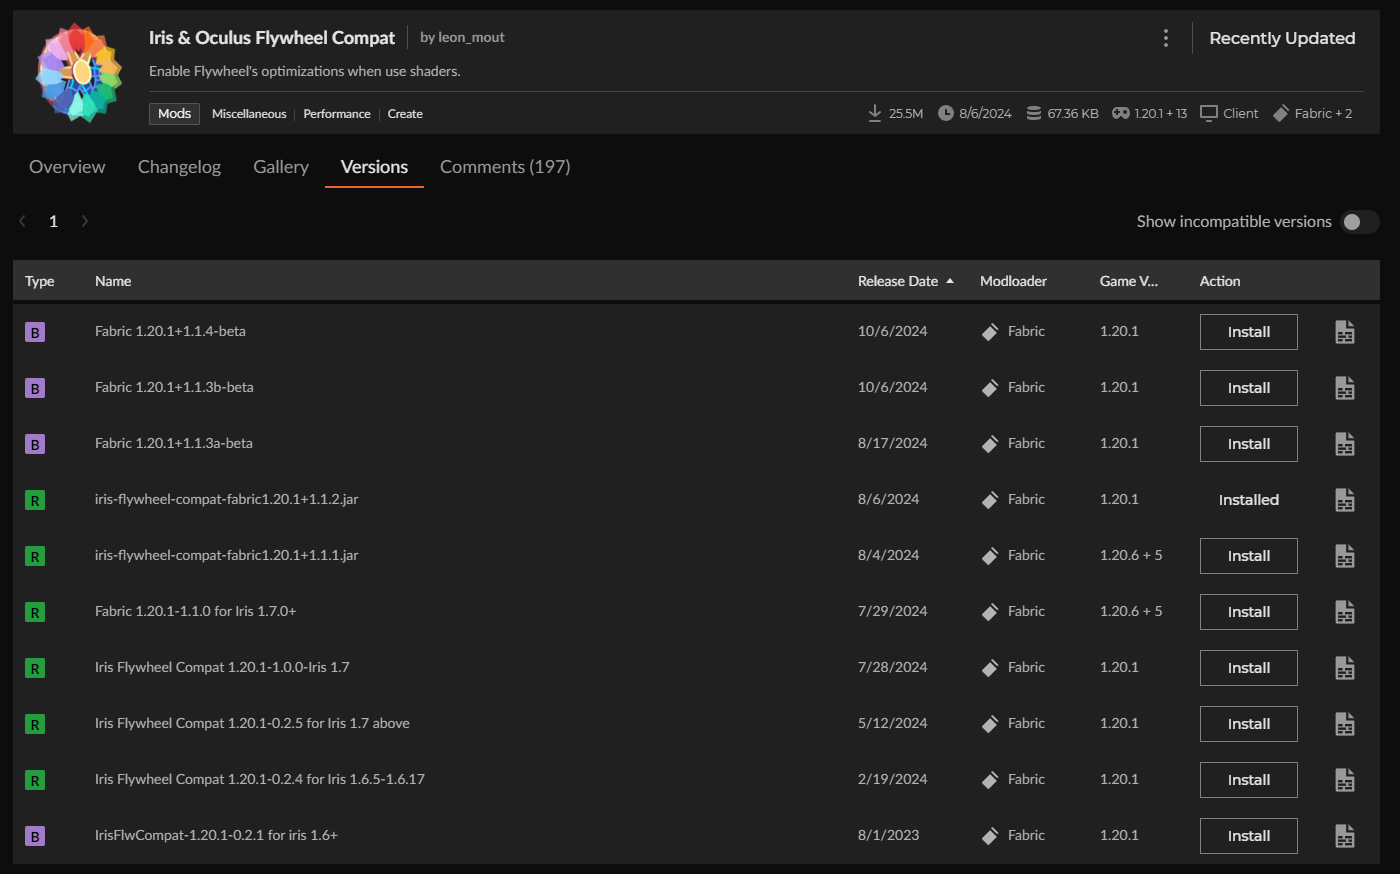The image size is (1400, 874).
Task: Switch to the Changelog tab
Action: (x=179, y=167)
